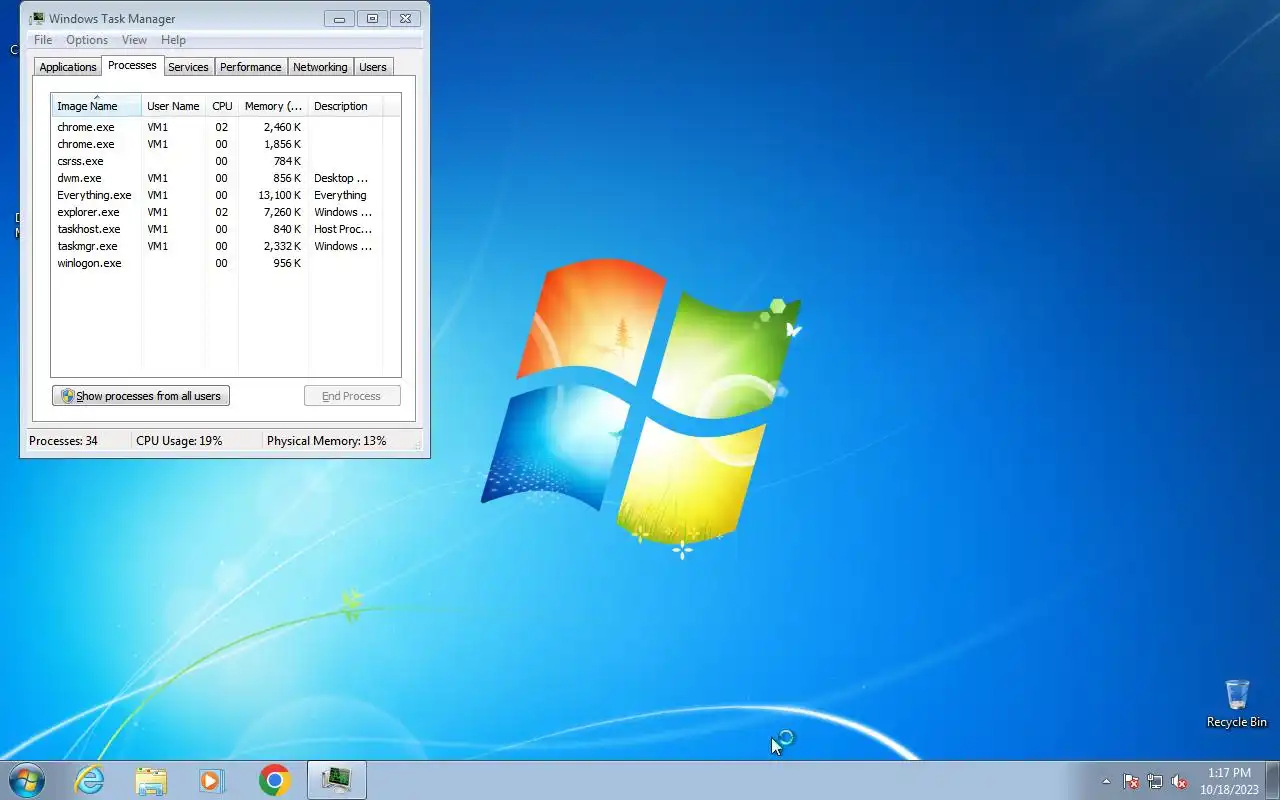
Task: Open the Help menu
Action: coord(173,40)
